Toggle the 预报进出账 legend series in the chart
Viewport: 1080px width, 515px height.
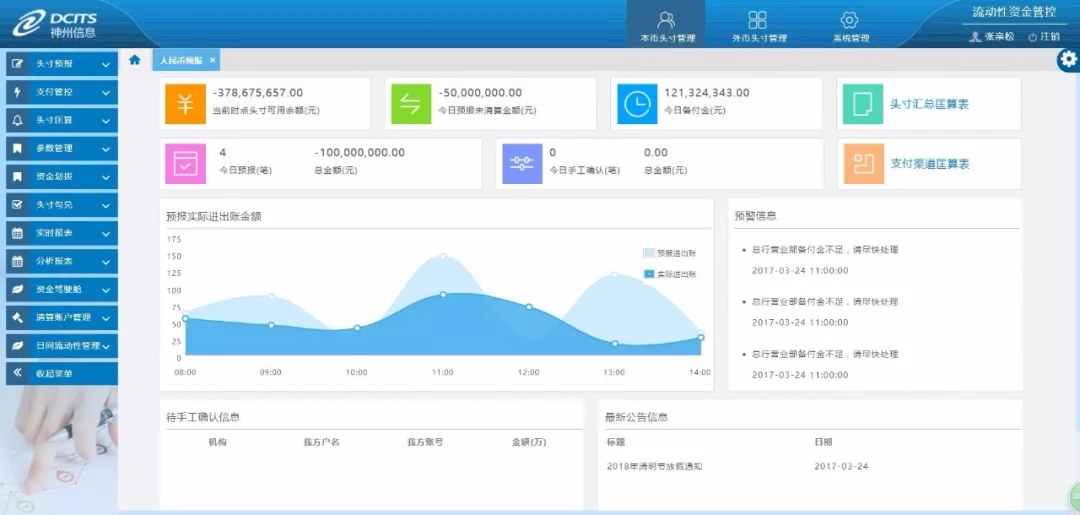click(x=670, y=253)
